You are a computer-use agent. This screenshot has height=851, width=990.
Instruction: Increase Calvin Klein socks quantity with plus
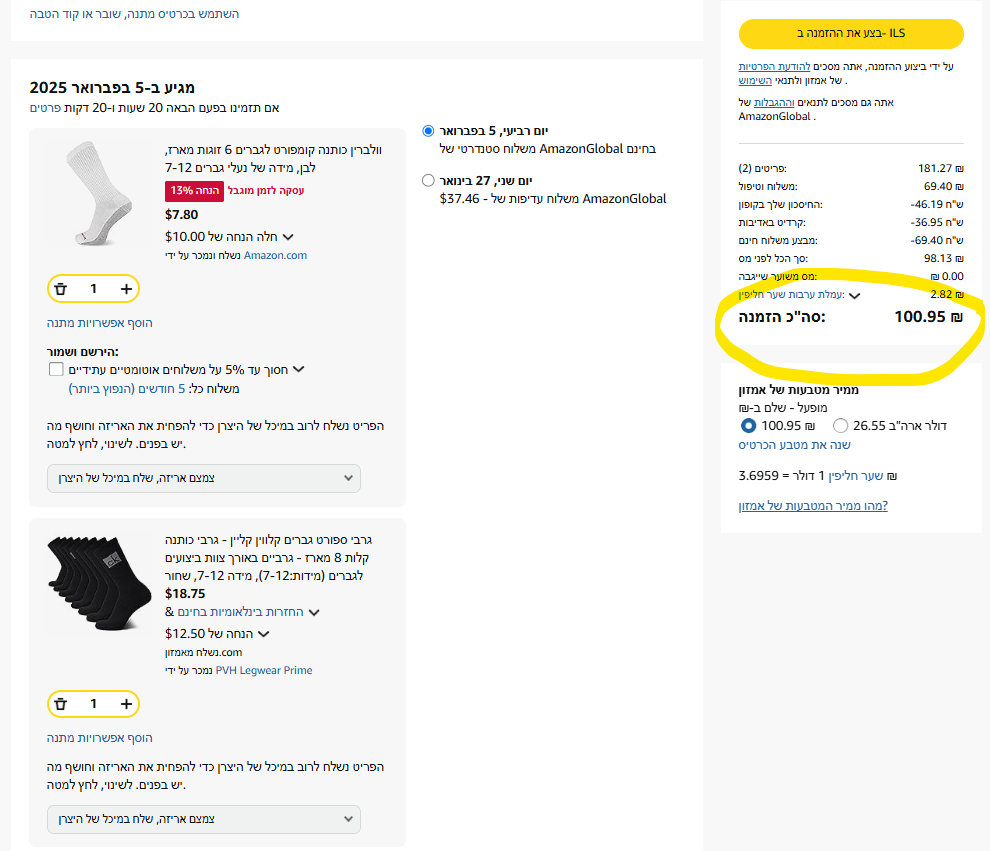tap(126, 704)
